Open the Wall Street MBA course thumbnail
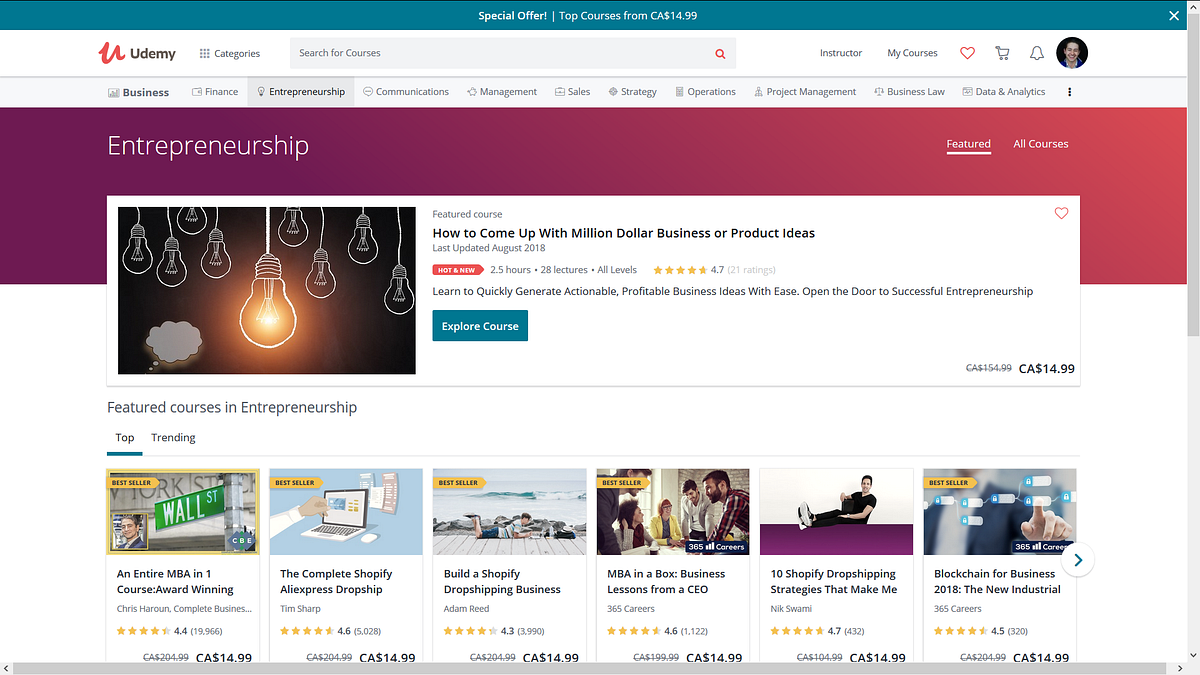 183,512
